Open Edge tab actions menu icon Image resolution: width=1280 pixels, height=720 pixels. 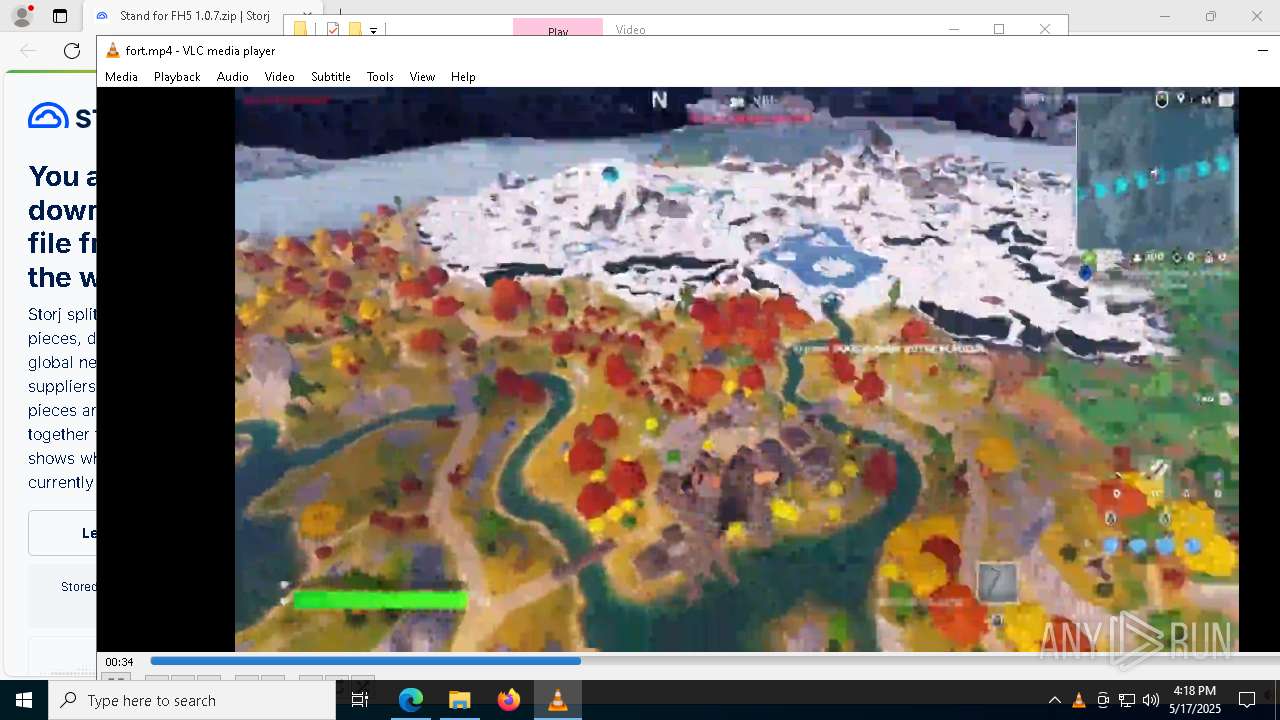pos(60,16)
